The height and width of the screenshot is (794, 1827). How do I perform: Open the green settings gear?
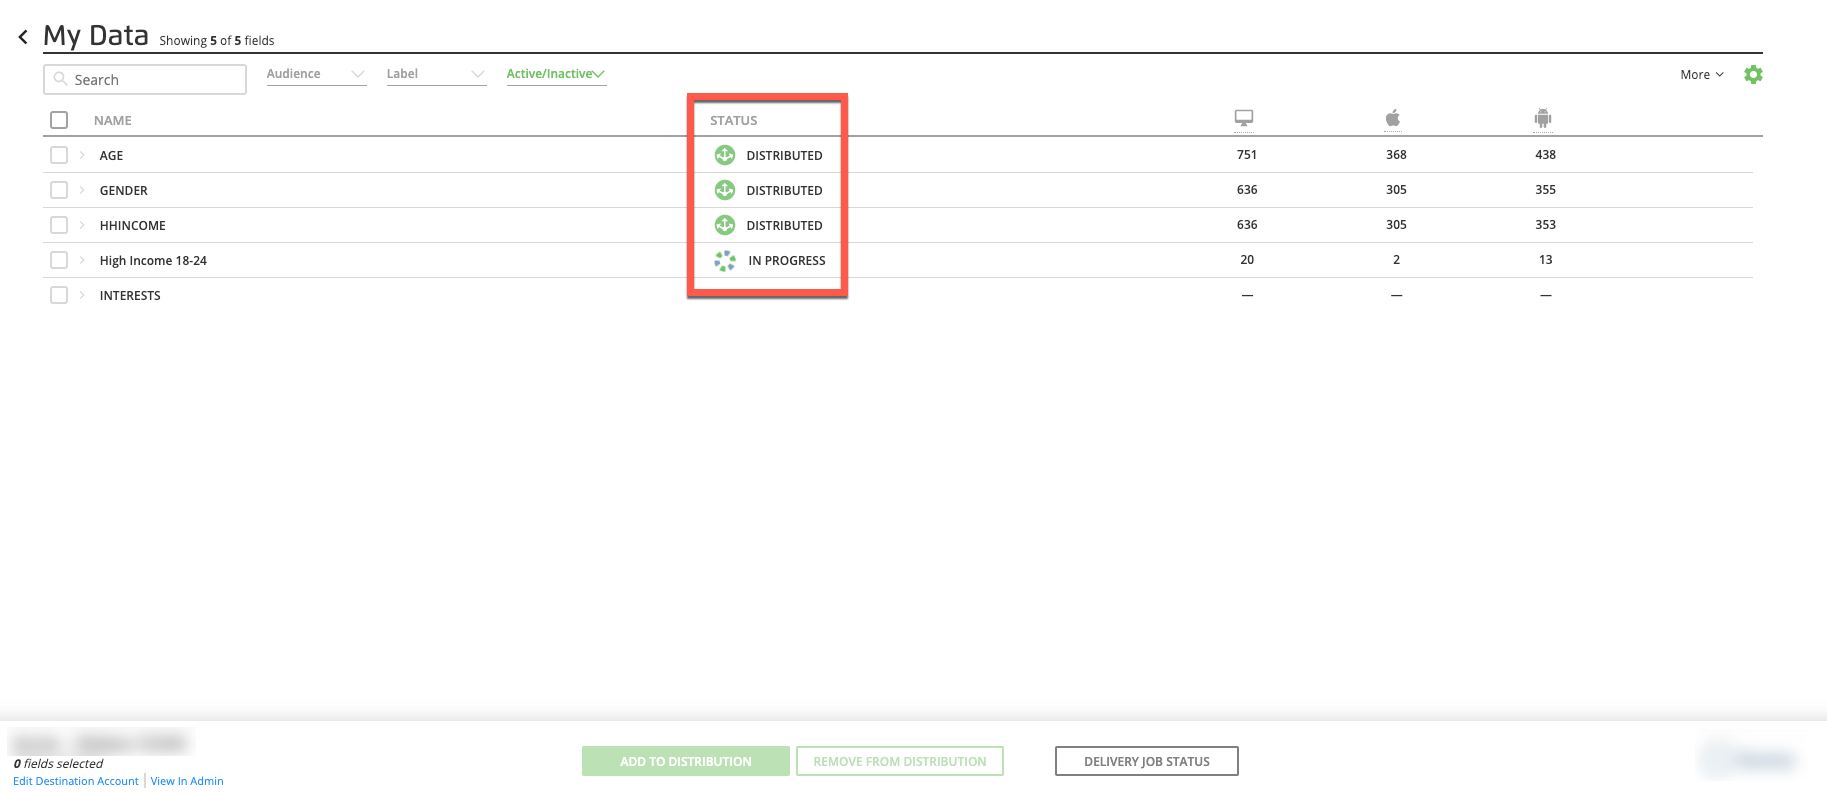[x=1752, y=75]
